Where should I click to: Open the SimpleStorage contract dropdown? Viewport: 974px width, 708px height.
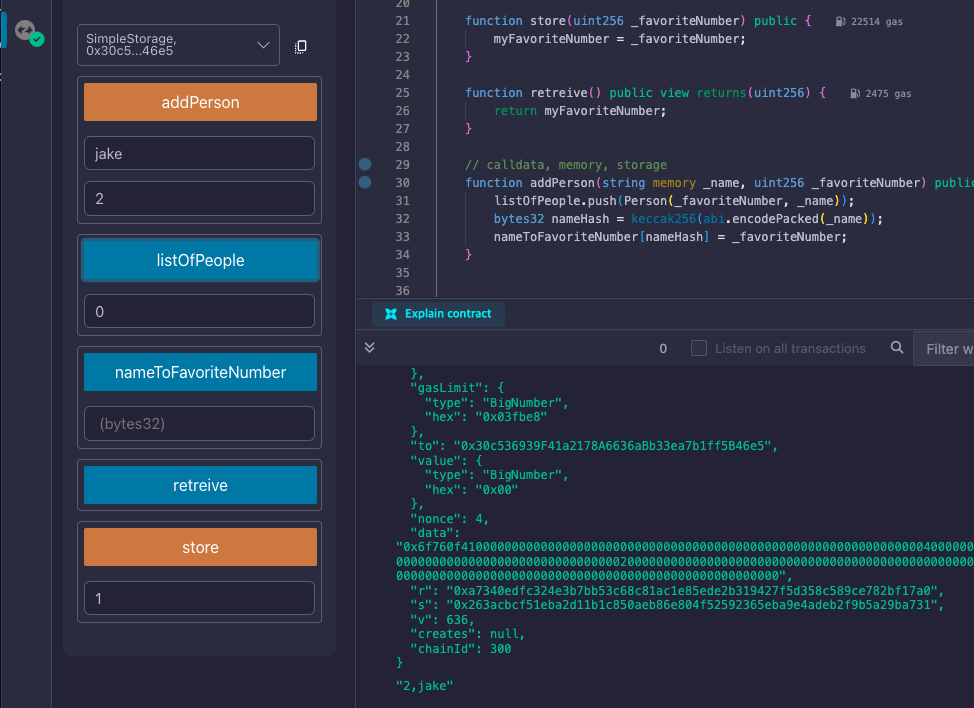tap(178, 45)
